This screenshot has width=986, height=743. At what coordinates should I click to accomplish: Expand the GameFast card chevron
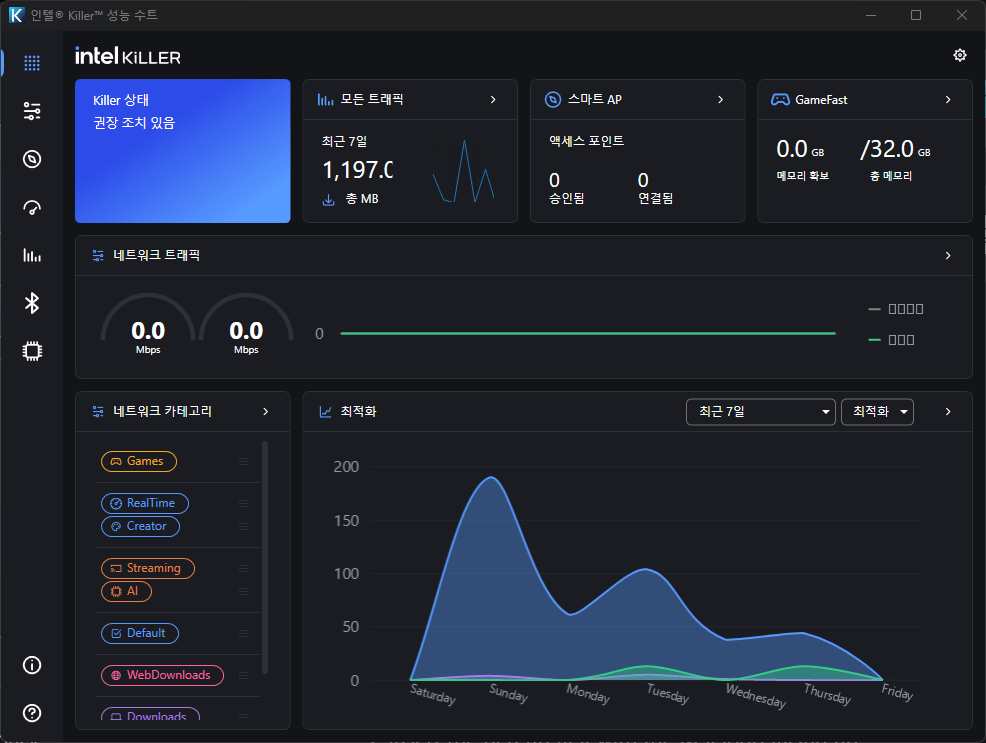(x=948, y=99)
